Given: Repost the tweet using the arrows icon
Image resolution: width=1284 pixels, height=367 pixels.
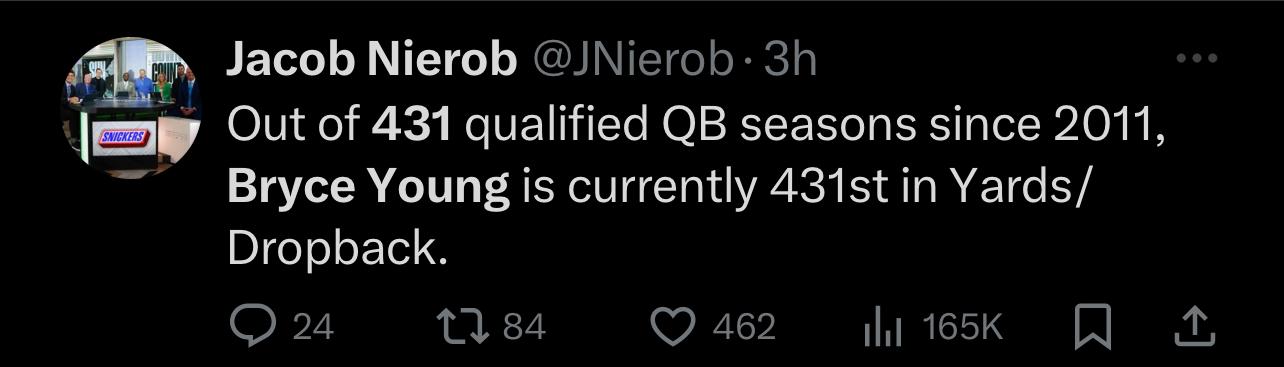Looking at the screenshot, I should pos(464,326).
